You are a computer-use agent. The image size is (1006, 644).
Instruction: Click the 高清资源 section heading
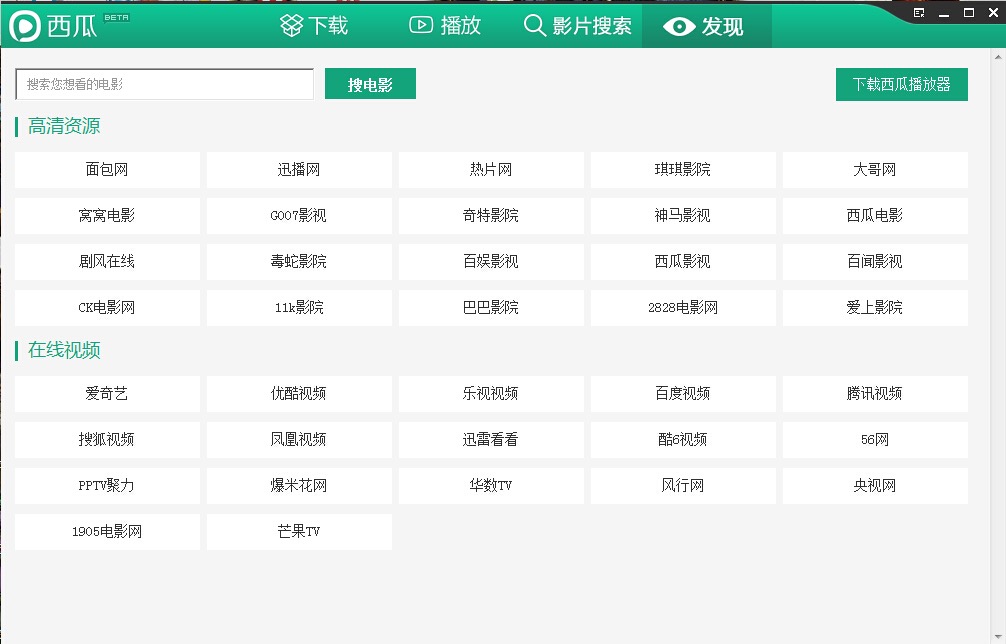pyautogui.click(x=64, y=126)
